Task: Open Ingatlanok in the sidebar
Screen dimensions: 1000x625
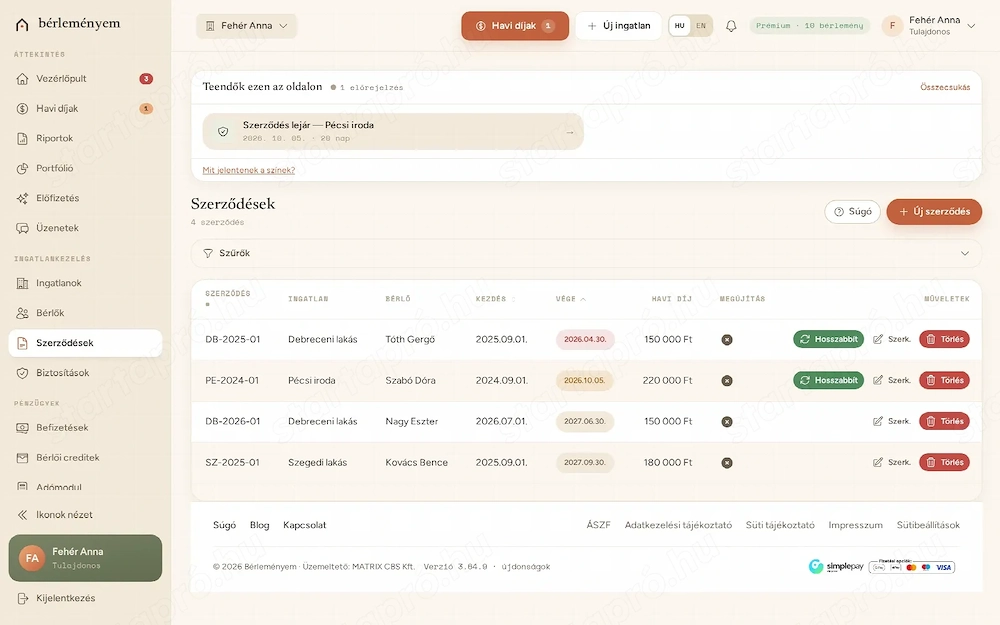Action: pyautogui.click(x=85, y=283)
